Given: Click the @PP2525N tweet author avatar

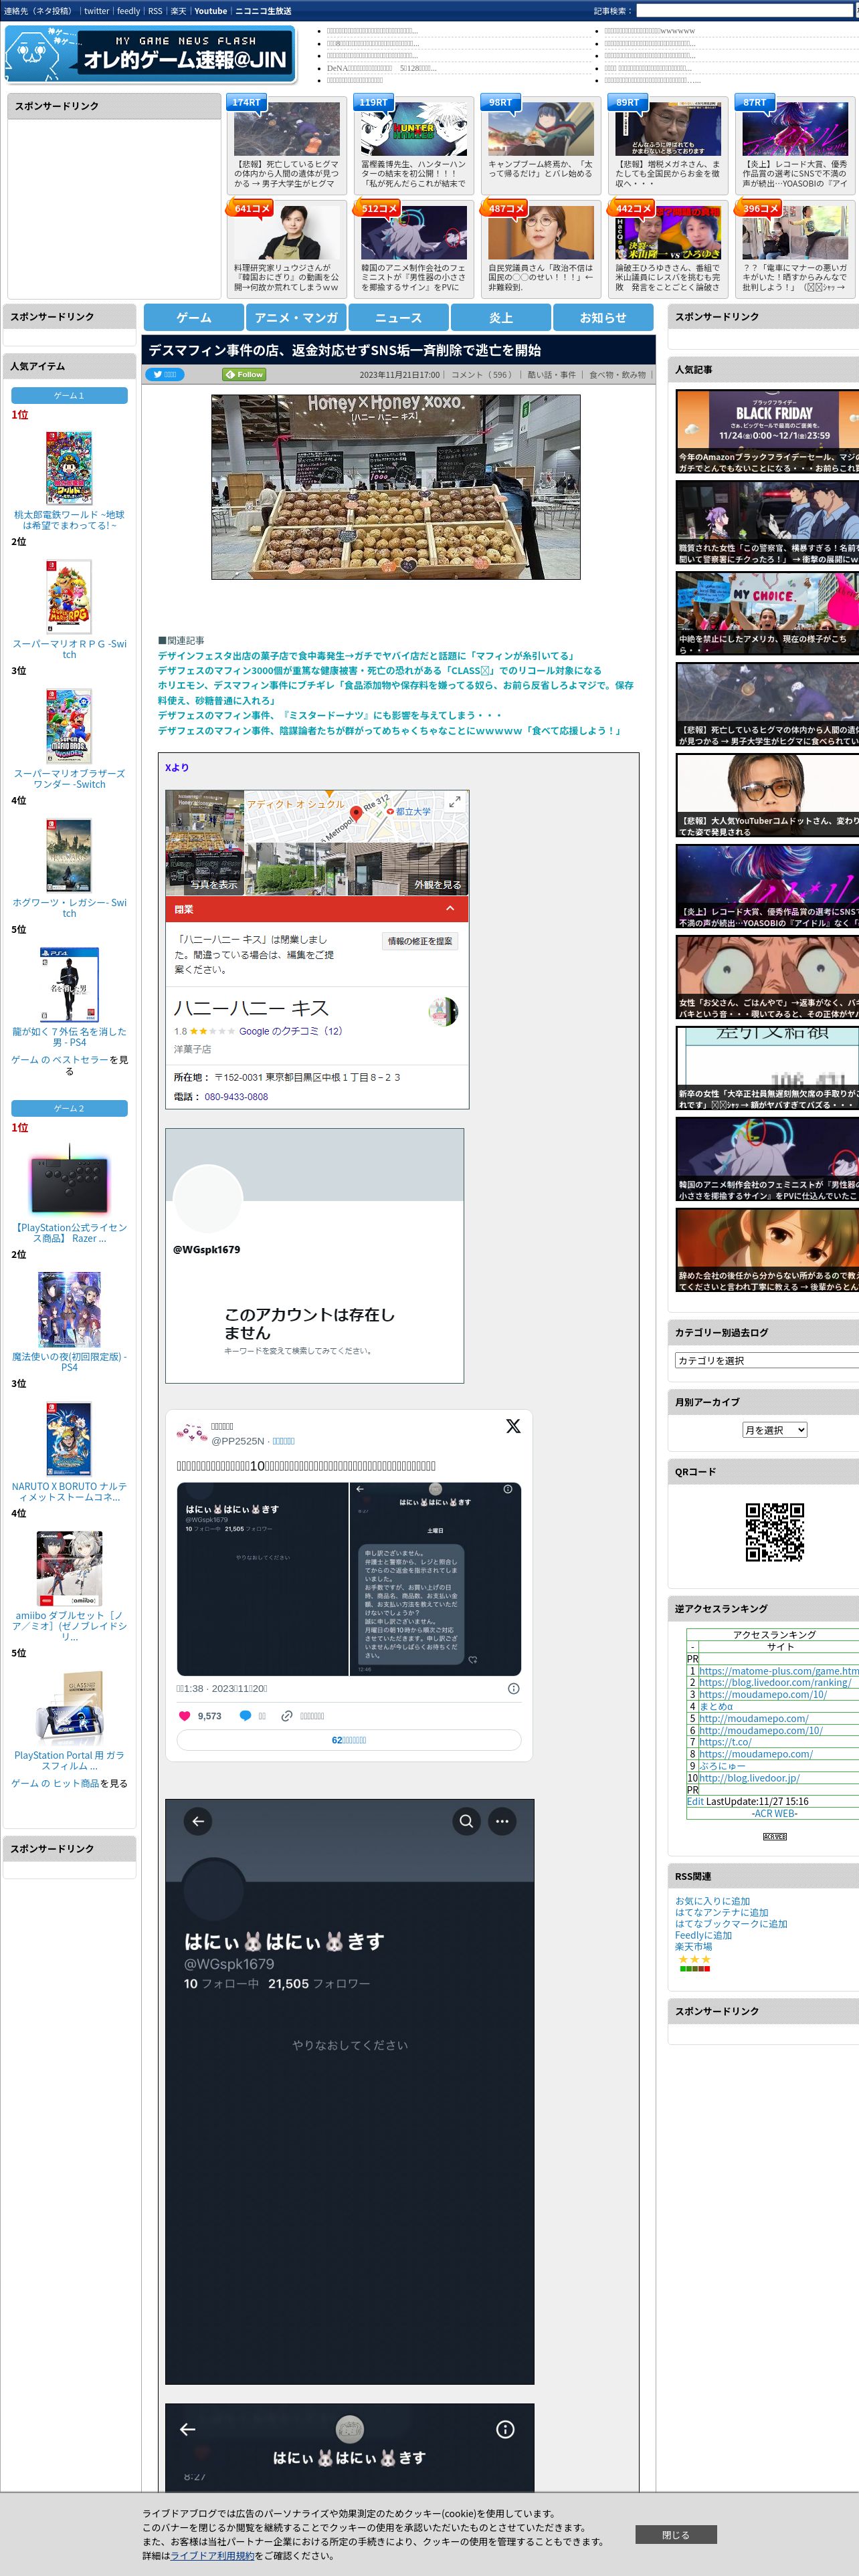Looking at the screenshot, I should (191, 1433).
